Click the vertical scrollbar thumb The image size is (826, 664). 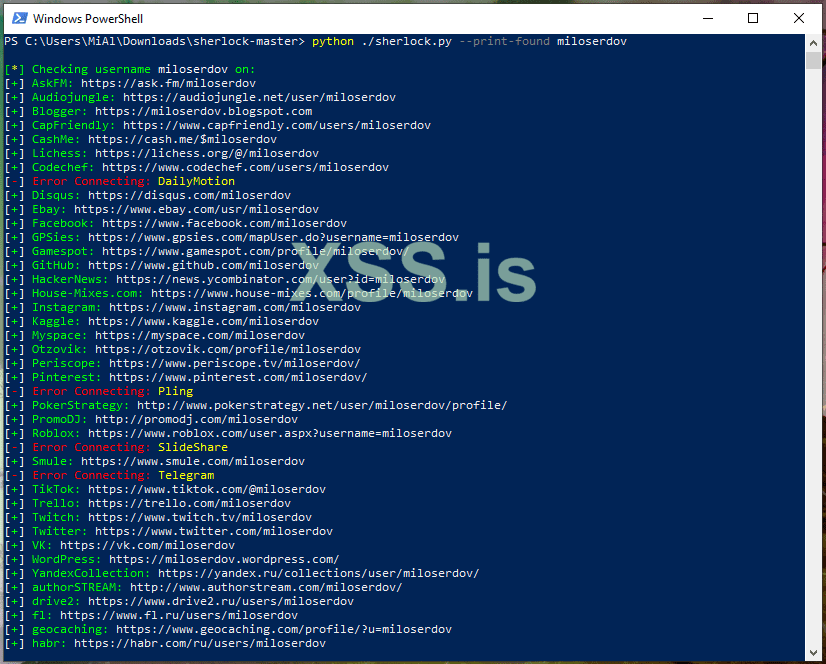tap(813, 60)
